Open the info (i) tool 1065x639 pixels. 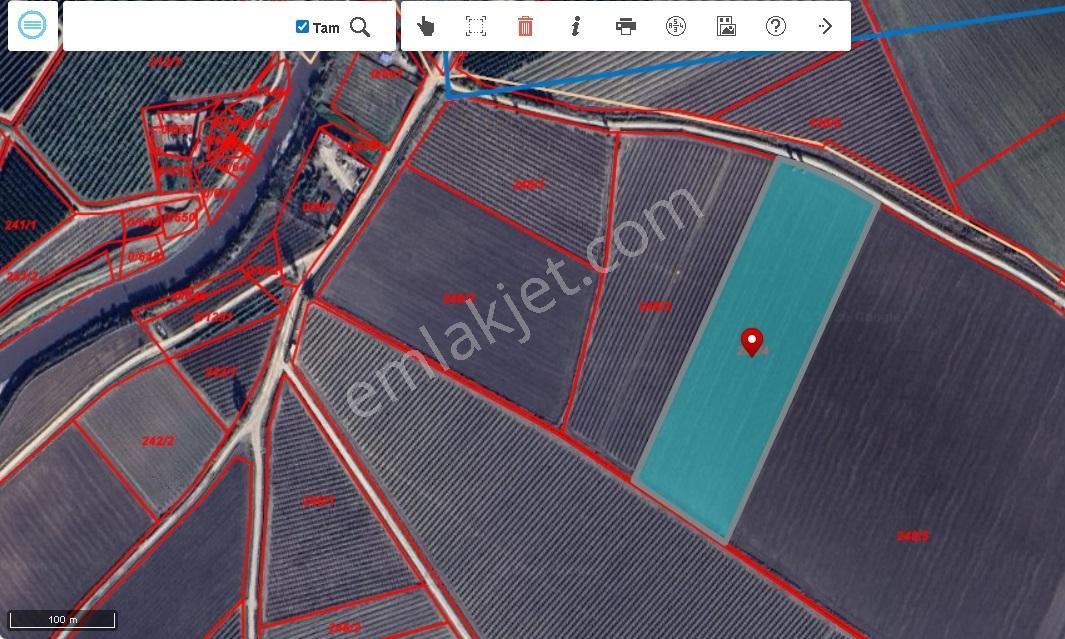coord(575,26)
